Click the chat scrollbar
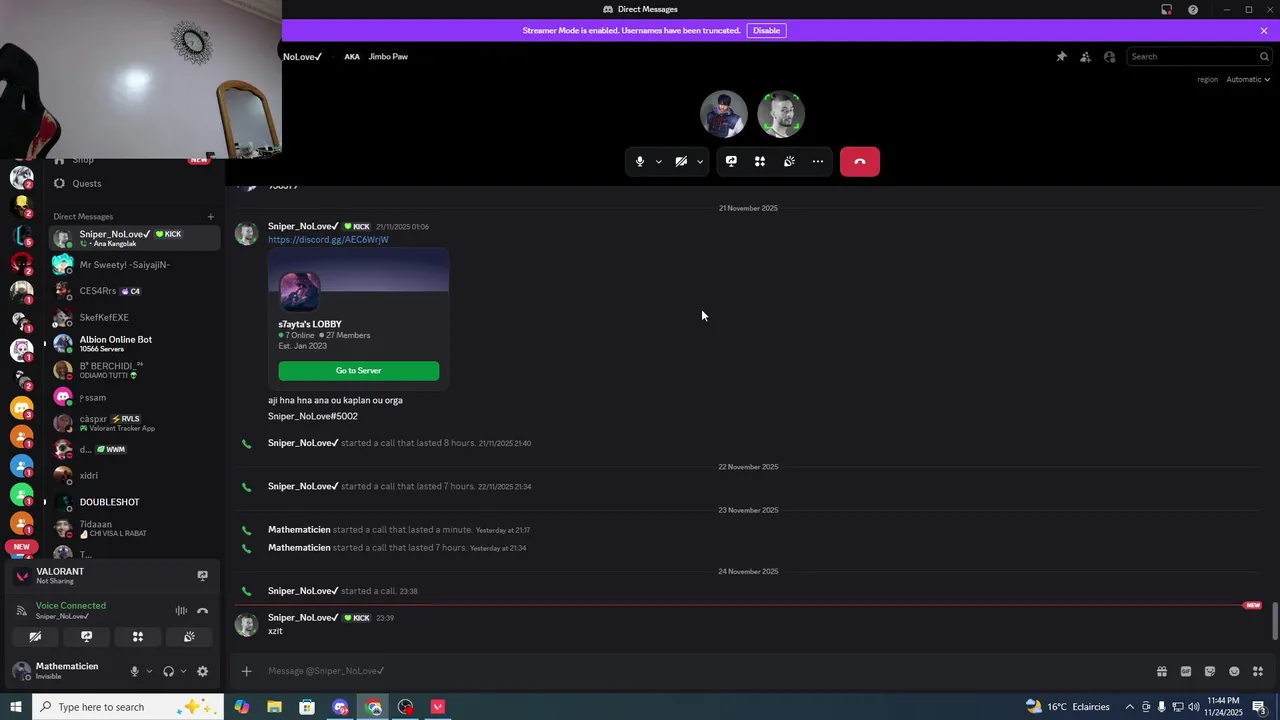This screenshot has width=1280, height=720. (1274, 621)
